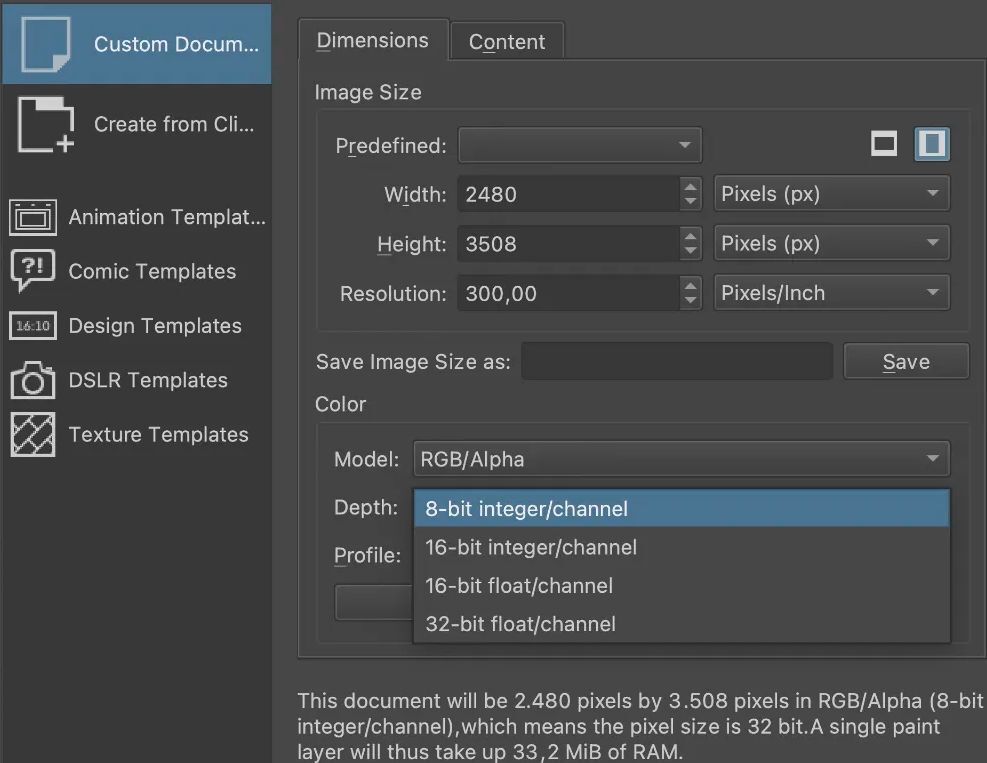Screen dimensions: 987x763
Task: Open the DSLR Templates category
Action: click(x=33, y=380)
